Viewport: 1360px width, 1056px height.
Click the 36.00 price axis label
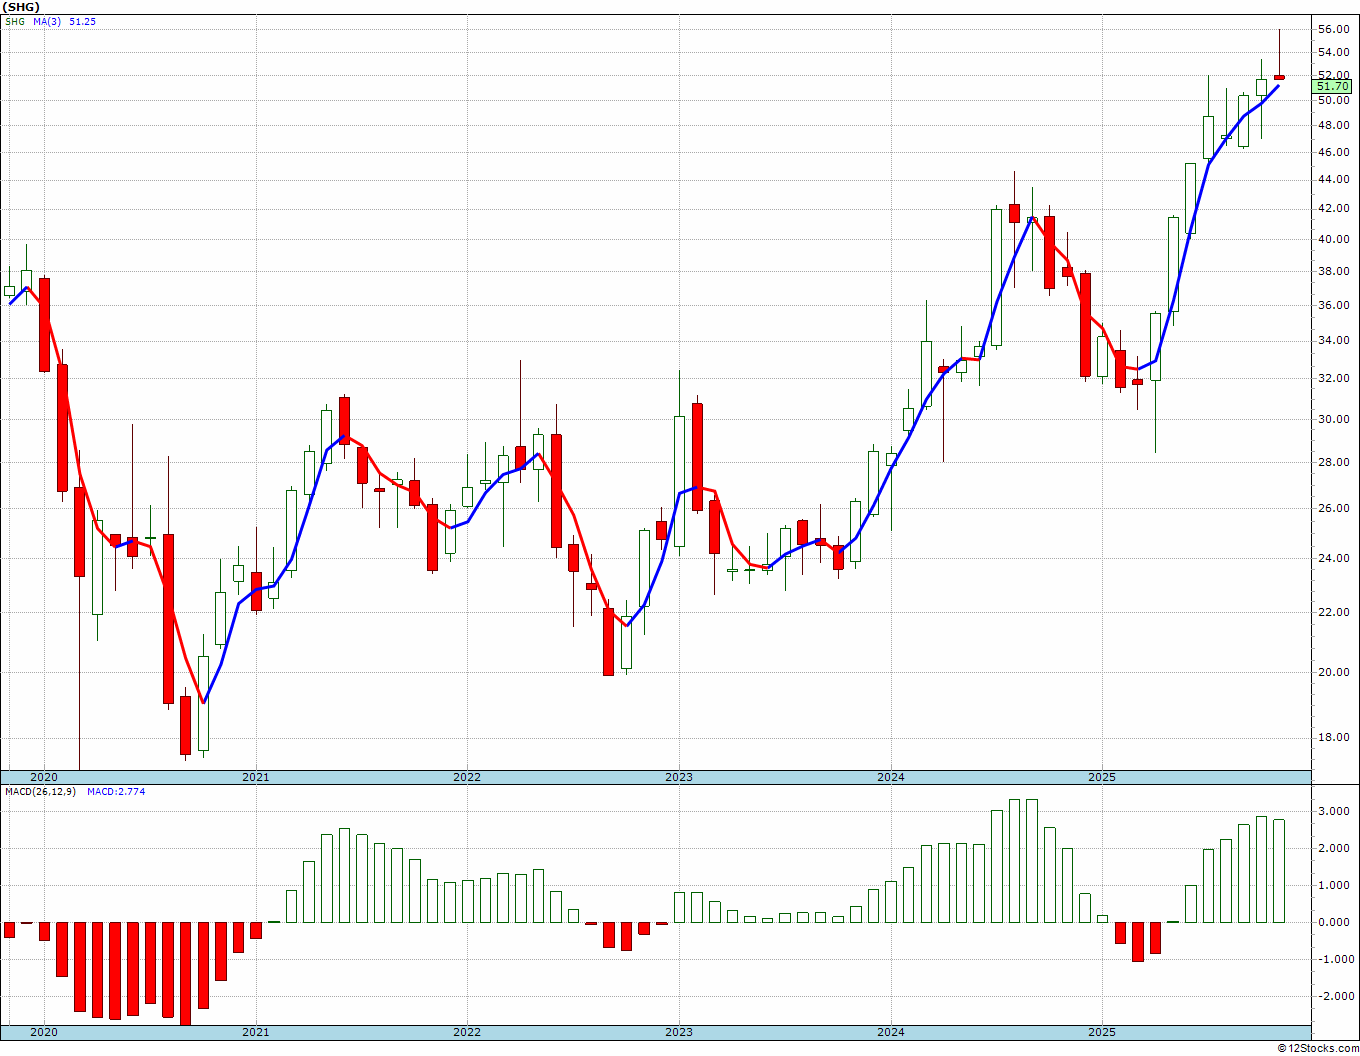1332,305
